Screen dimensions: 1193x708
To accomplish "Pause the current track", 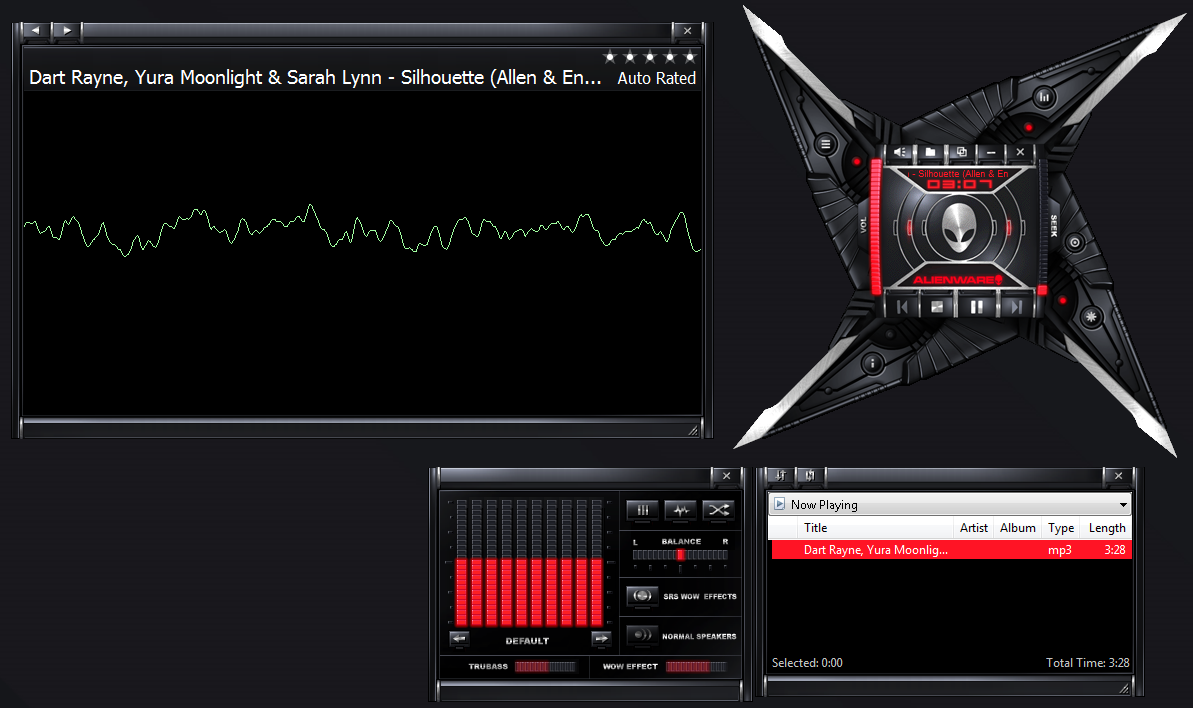I will point(977,305).
